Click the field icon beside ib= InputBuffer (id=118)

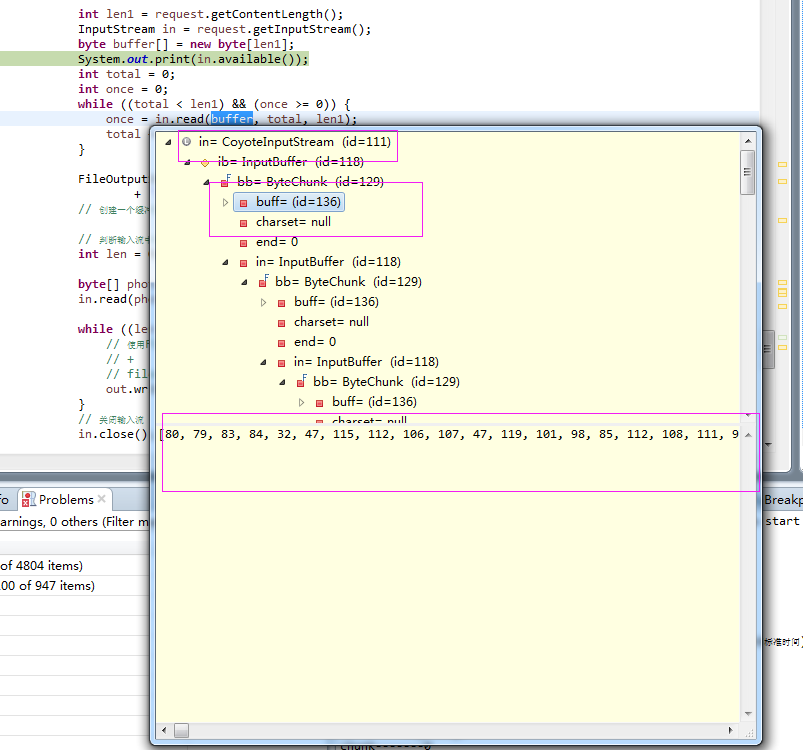(x=205, y=161)
